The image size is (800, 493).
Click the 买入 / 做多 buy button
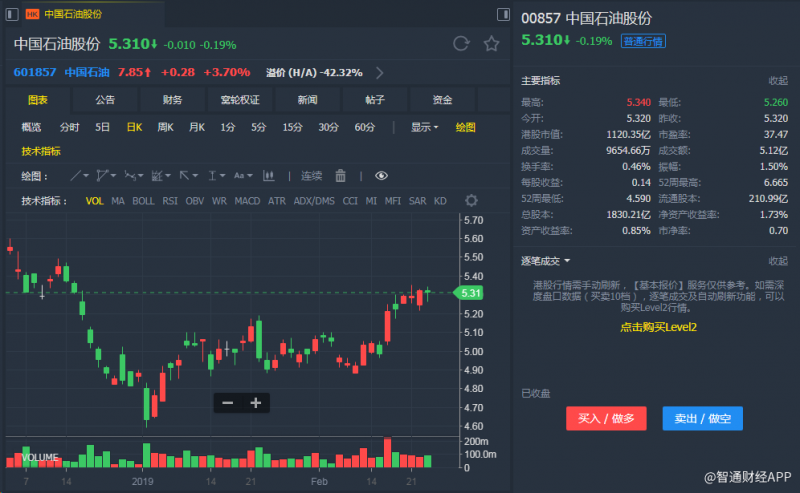point(606,418)
